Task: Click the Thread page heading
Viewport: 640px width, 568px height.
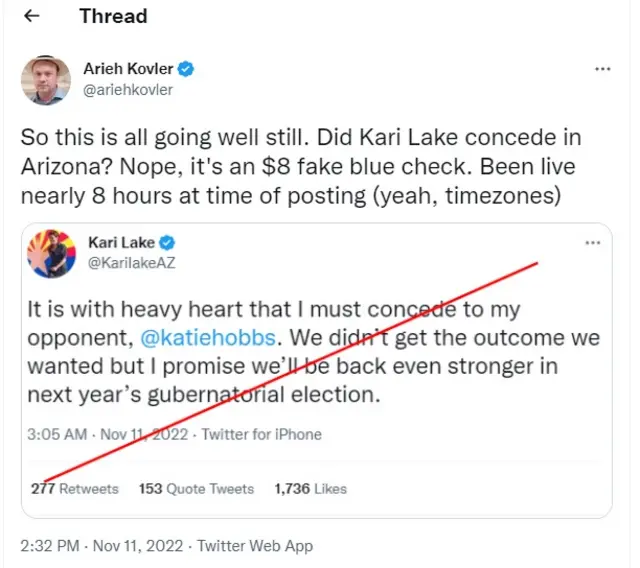Action: pyautogui.click(x=113, y=16)
